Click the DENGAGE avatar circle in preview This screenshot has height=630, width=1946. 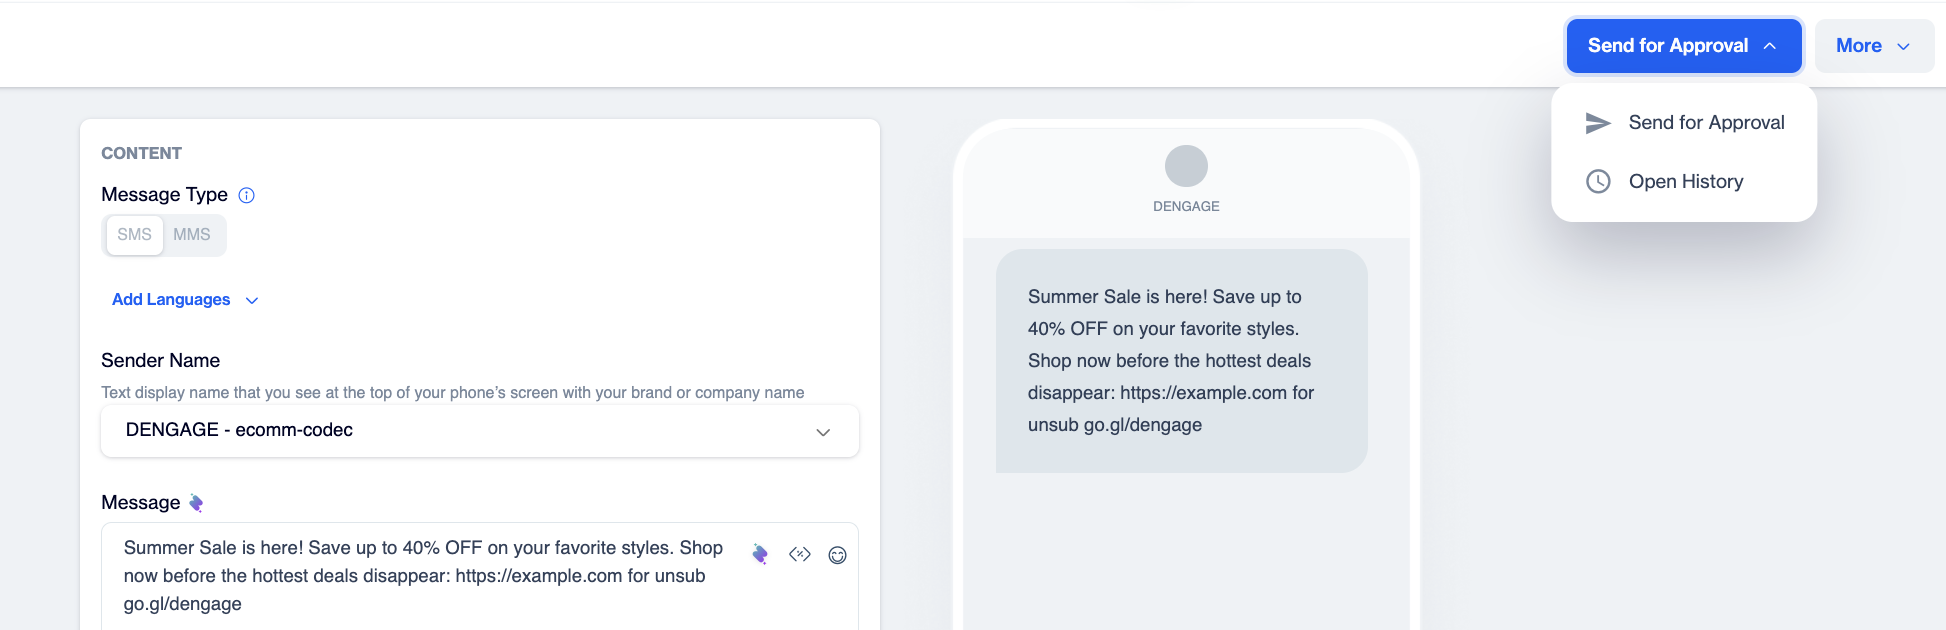pyautogui.click(x=1186, y=166)
